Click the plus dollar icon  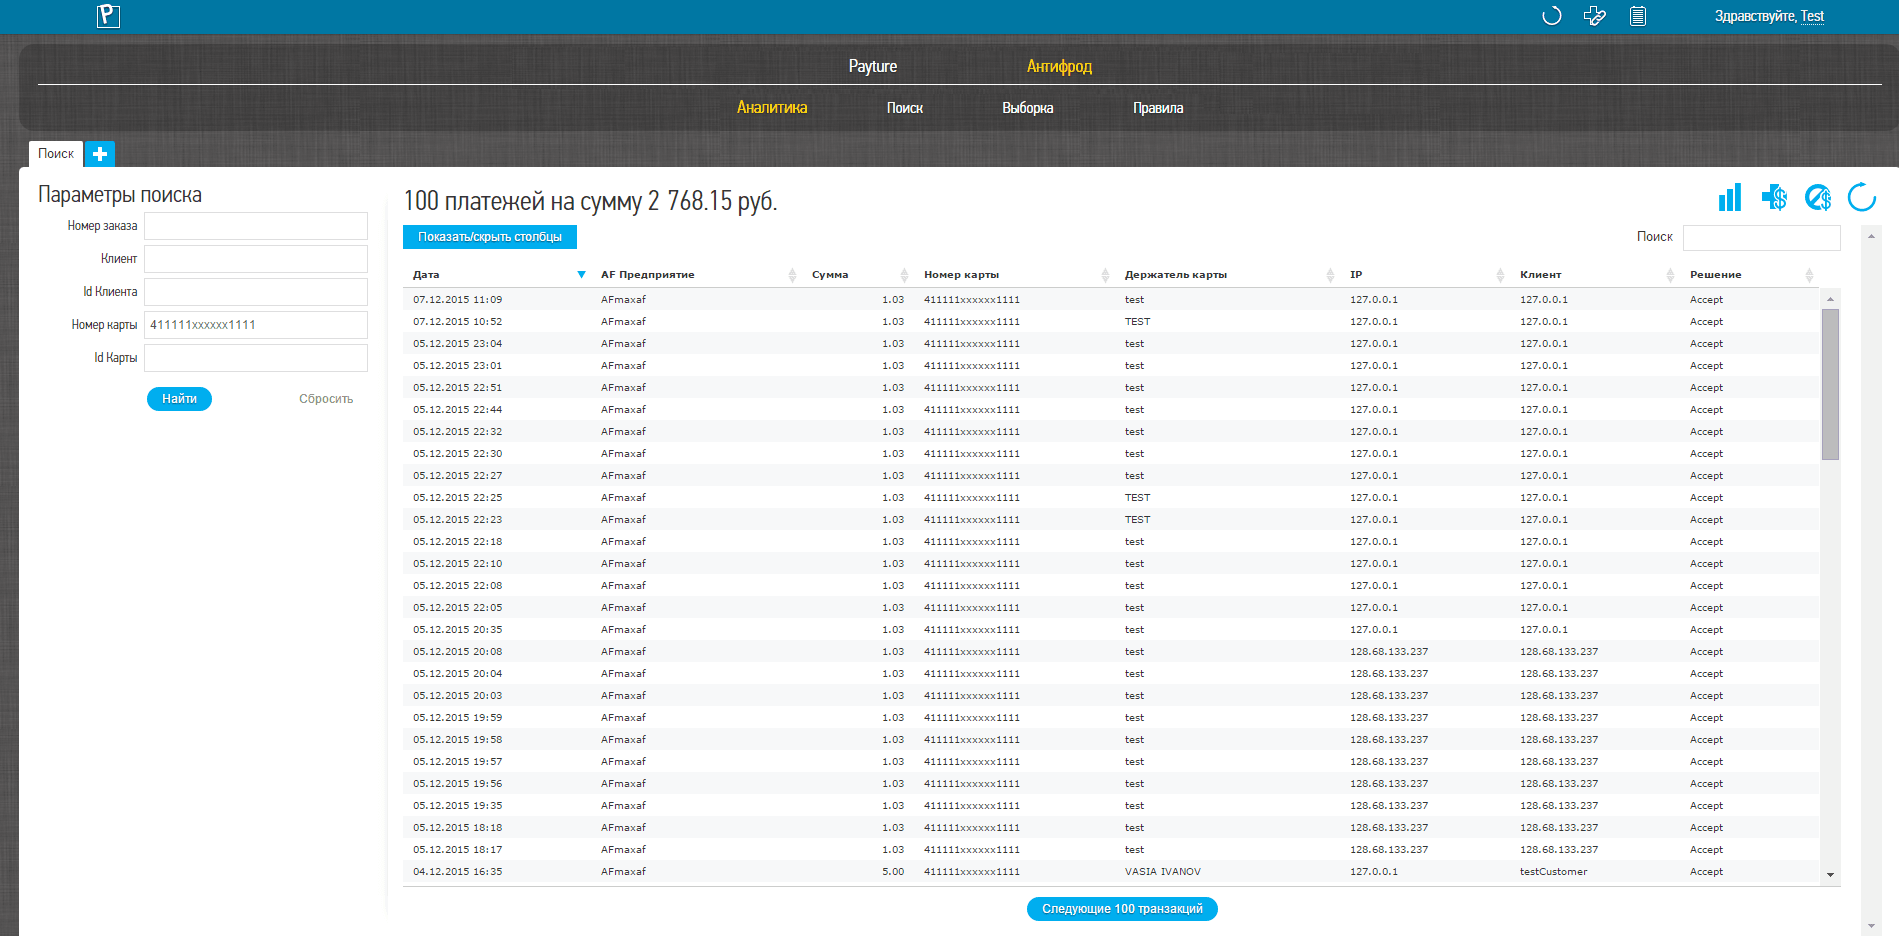point(1774,198)
